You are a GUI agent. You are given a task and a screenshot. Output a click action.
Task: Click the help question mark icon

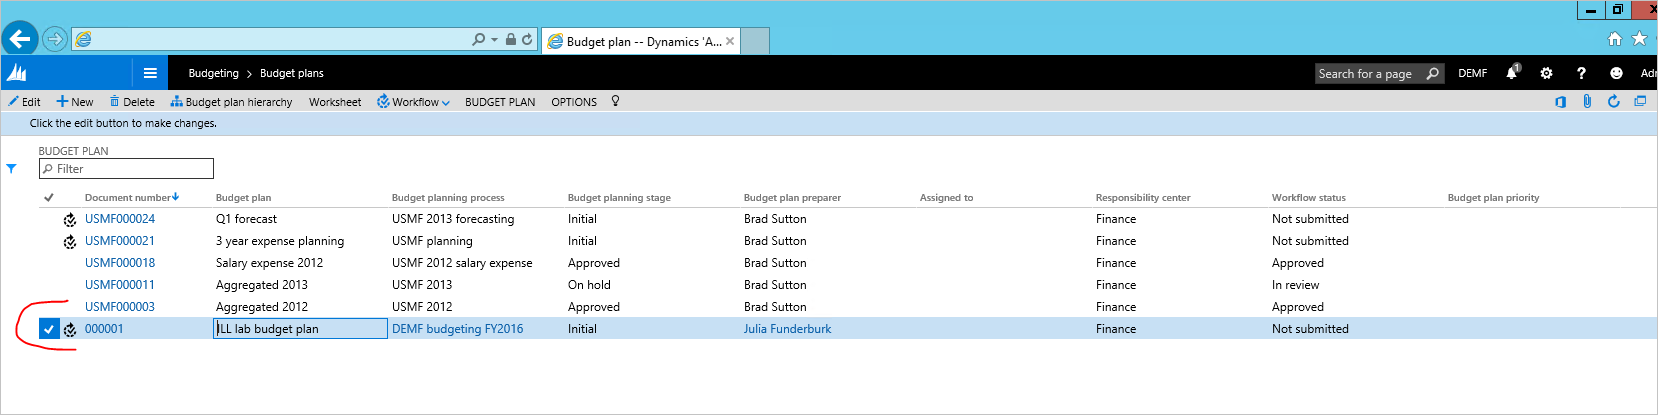pos(1581,73)
